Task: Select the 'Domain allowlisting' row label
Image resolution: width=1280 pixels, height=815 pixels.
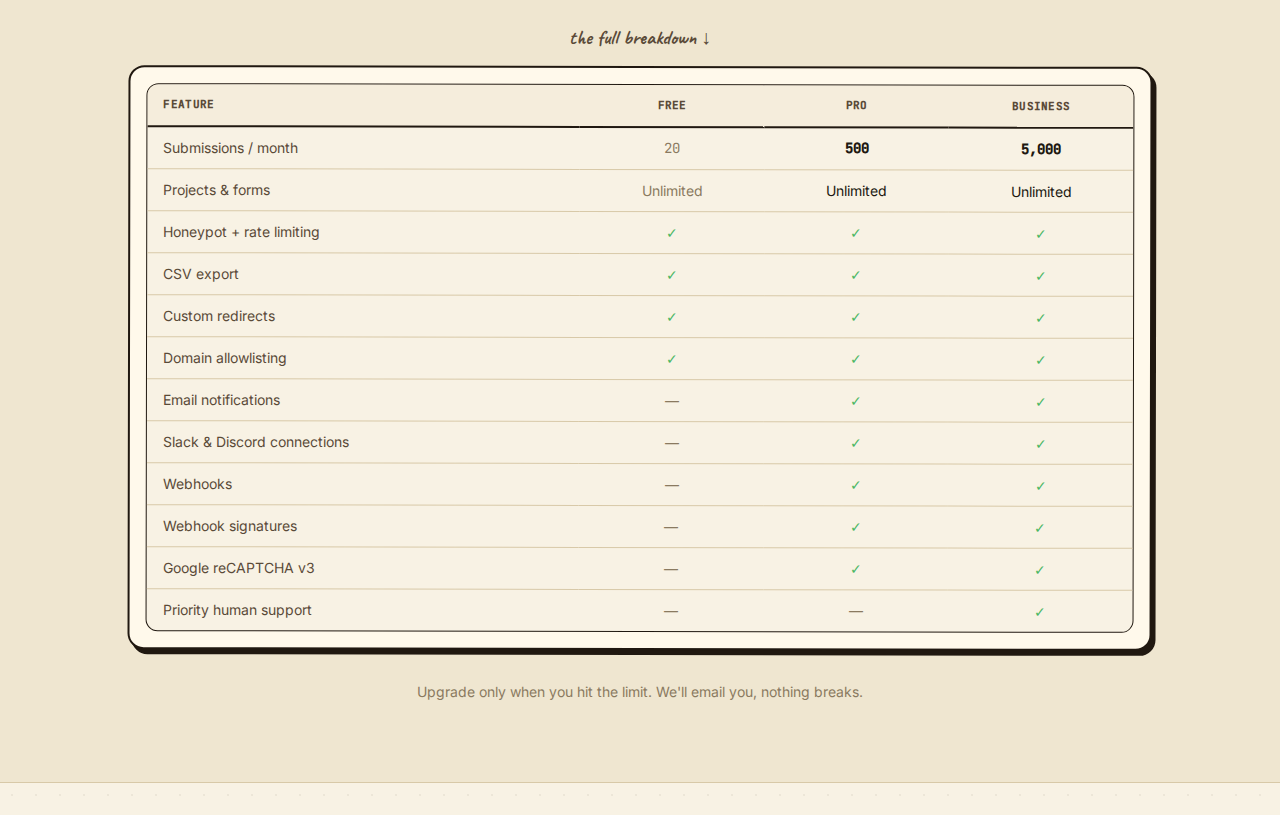Action: coord(225,358)
